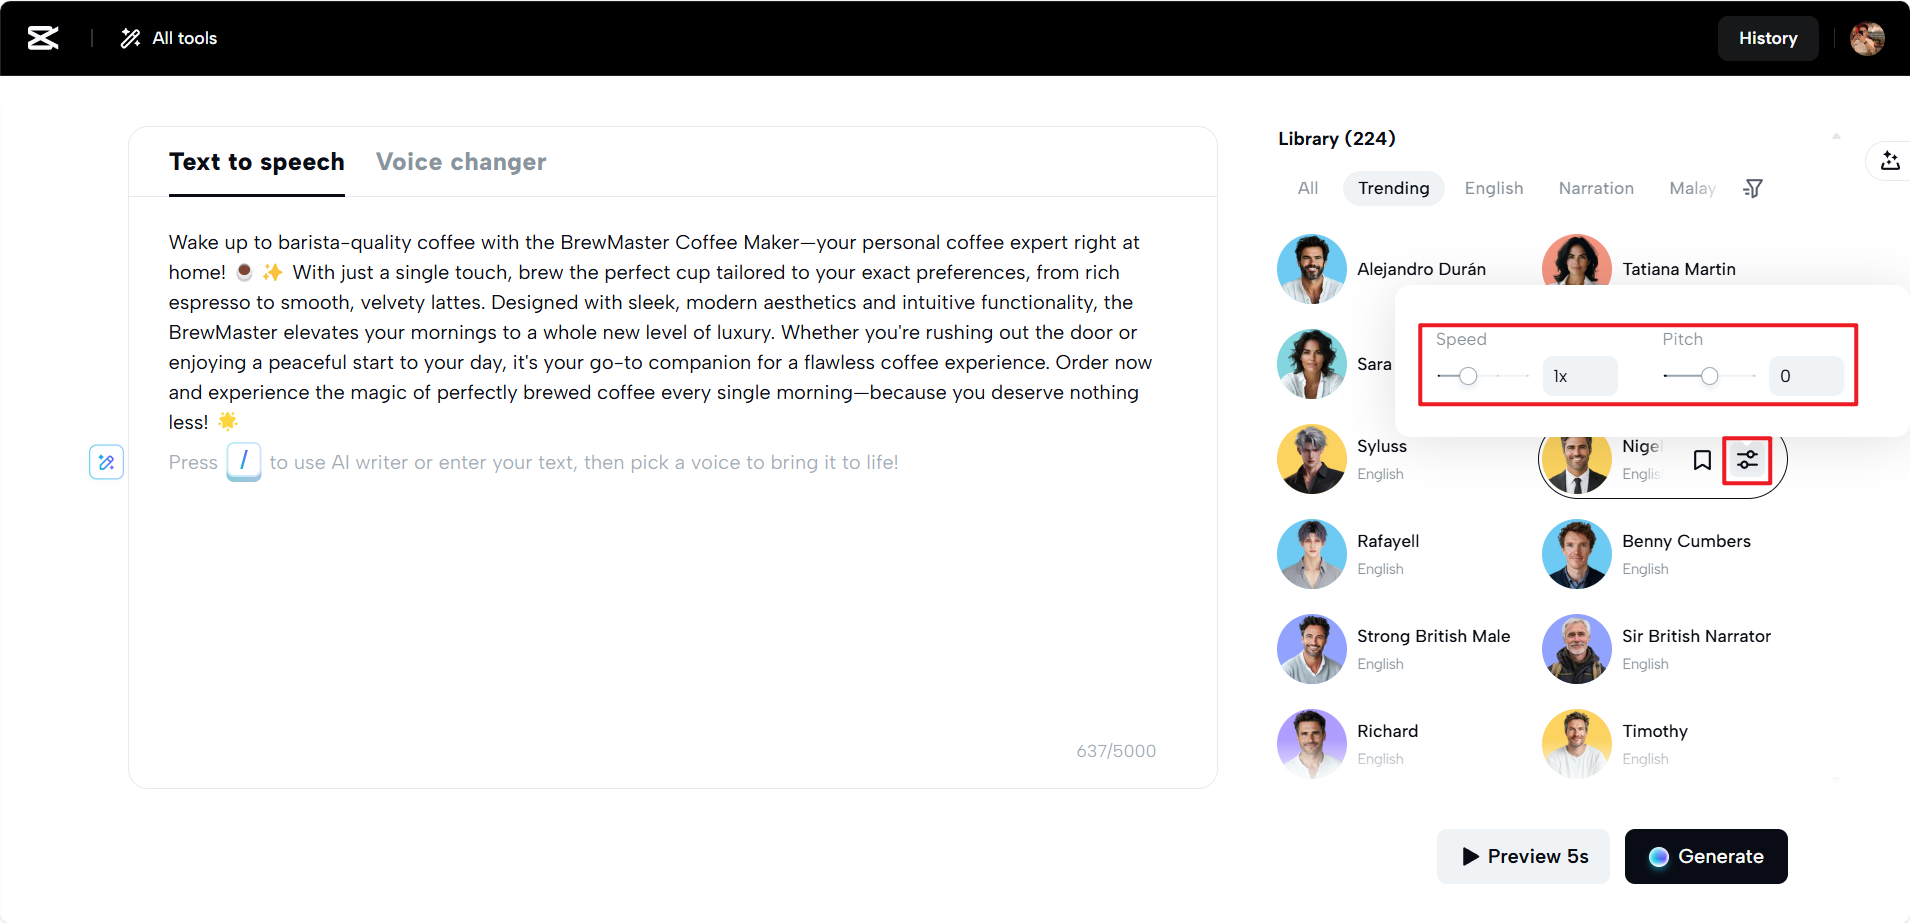
Task: Bookmark the Nigel voice
Action: coord(1702,460)
